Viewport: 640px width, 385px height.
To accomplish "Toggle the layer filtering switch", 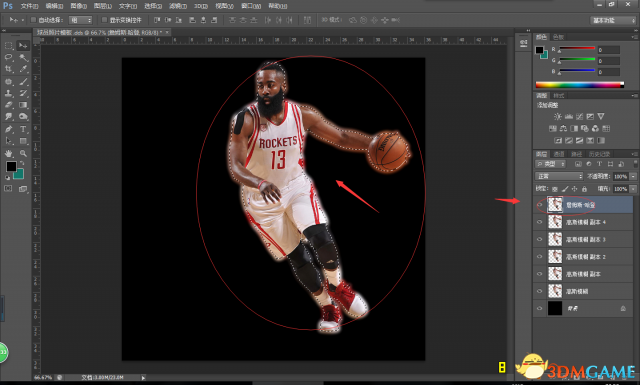I will (x=635, y=164).
